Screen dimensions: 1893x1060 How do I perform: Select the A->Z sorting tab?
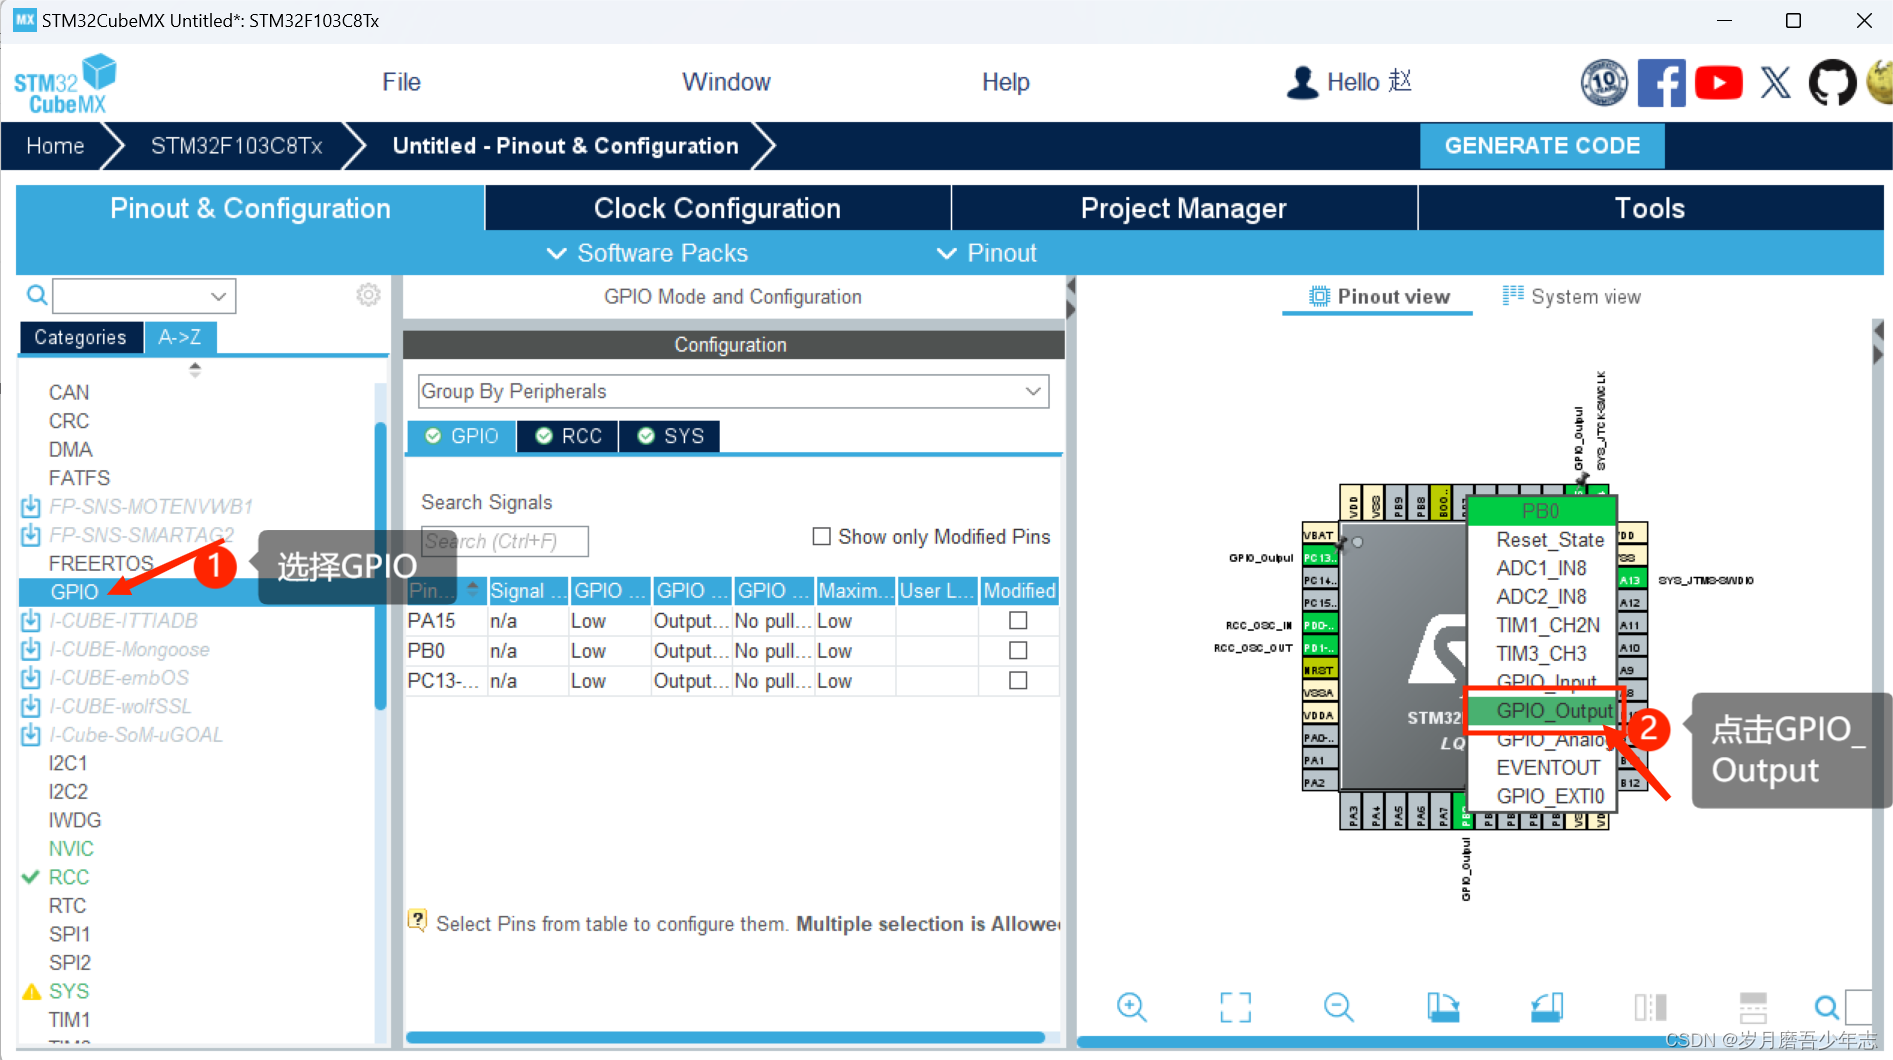pyautogui.click(x=180, y=337)
